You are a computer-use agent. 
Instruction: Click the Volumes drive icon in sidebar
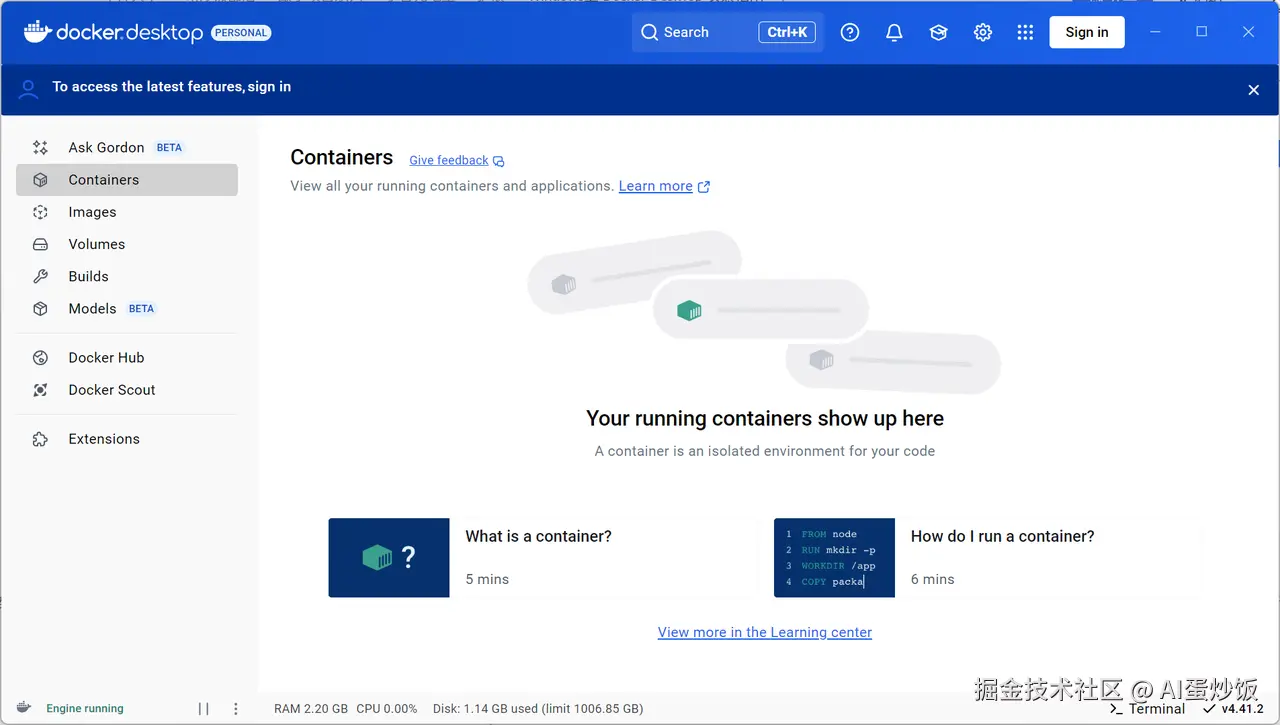pos(40,244)
